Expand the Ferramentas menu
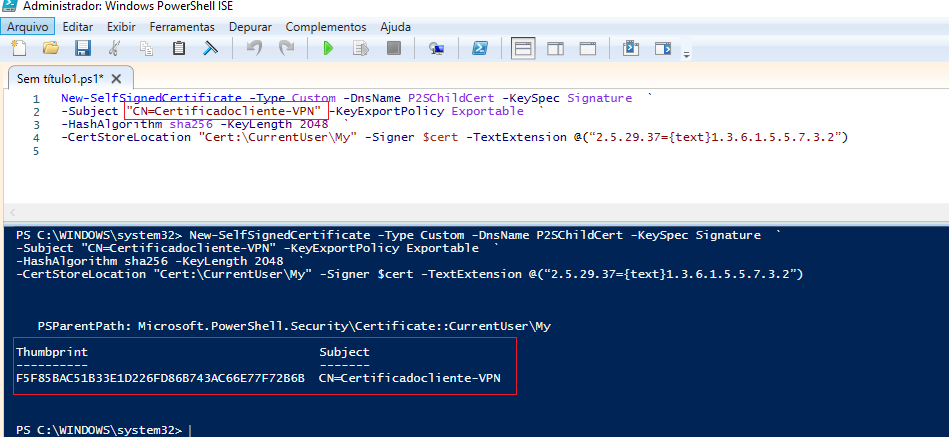Screen dimensions: 949x437 pos(184,27)
